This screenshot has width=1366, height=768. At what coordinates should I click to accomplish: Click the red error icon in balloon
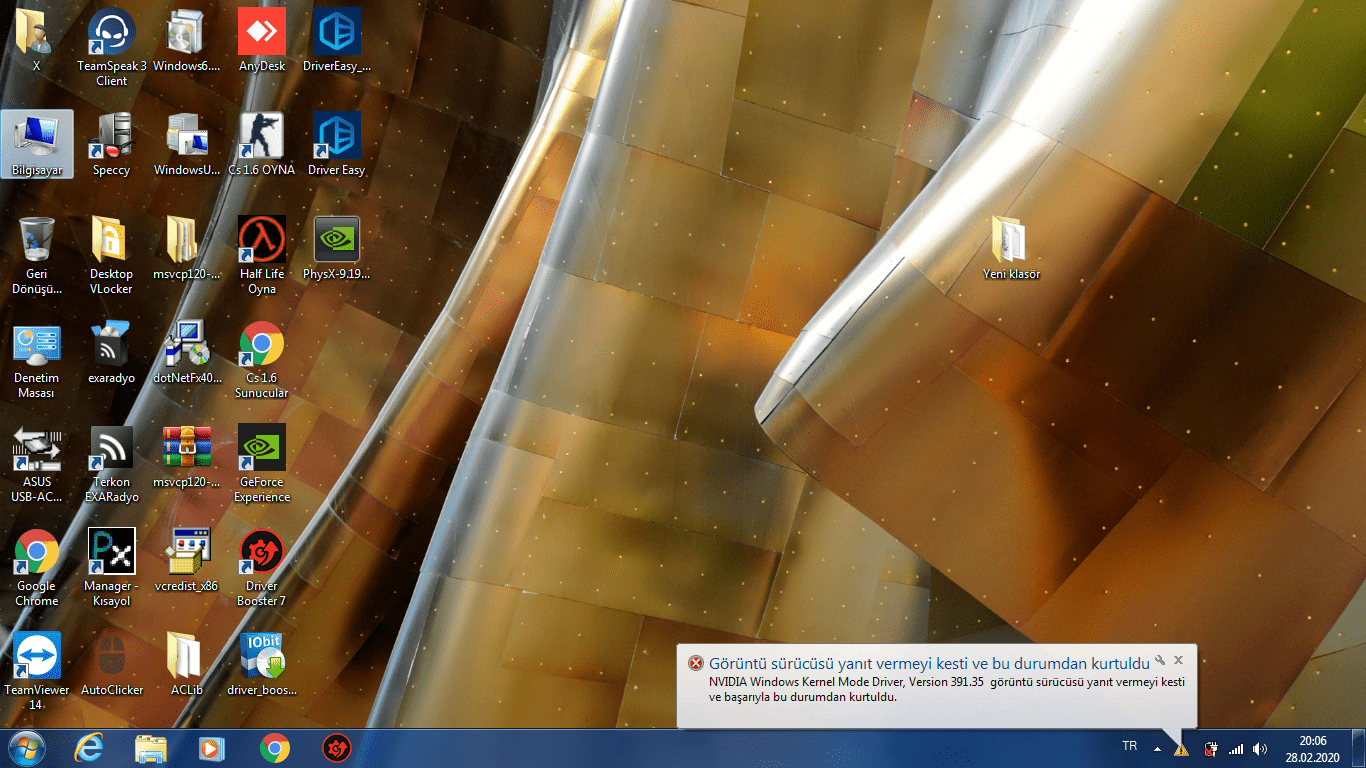pos(695,663)
